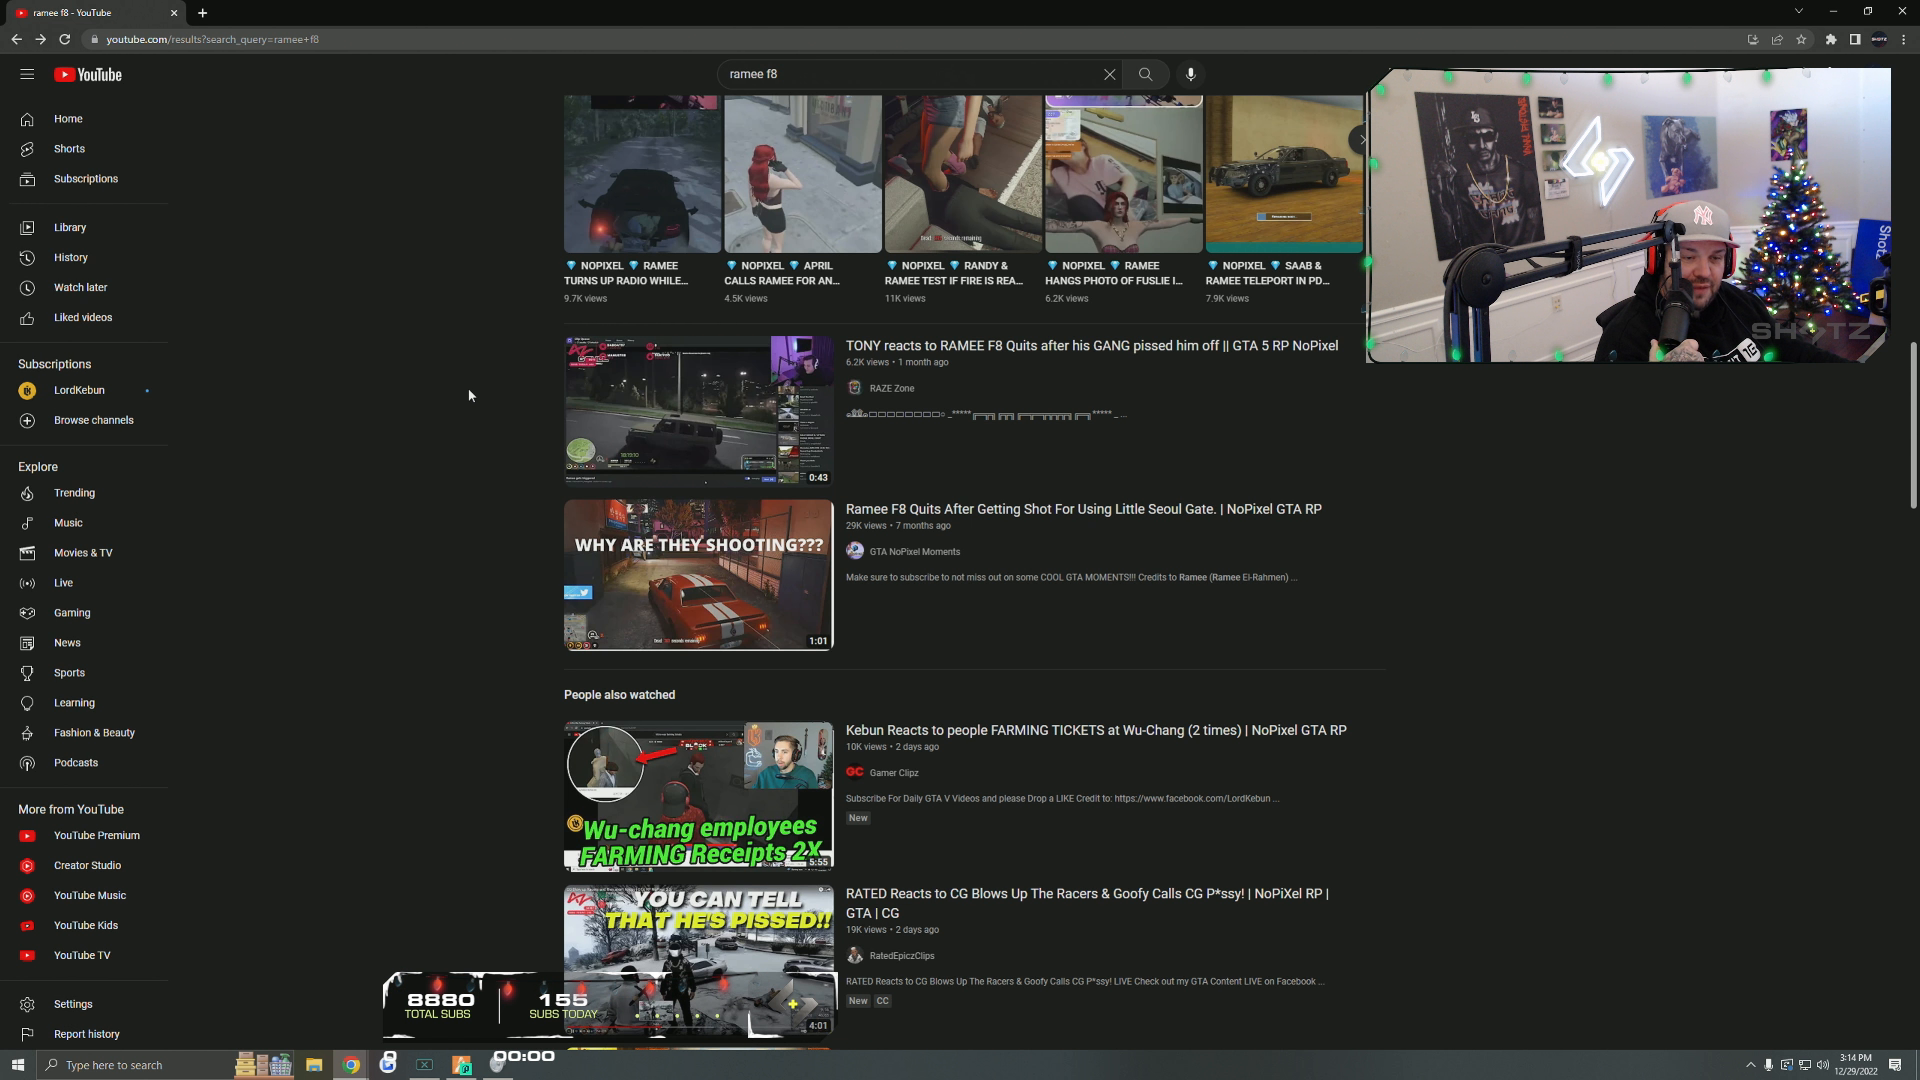Screen dimensions: 1920x1080
Task: Start voice search with the microphone icon
Action: (1189, 73)
